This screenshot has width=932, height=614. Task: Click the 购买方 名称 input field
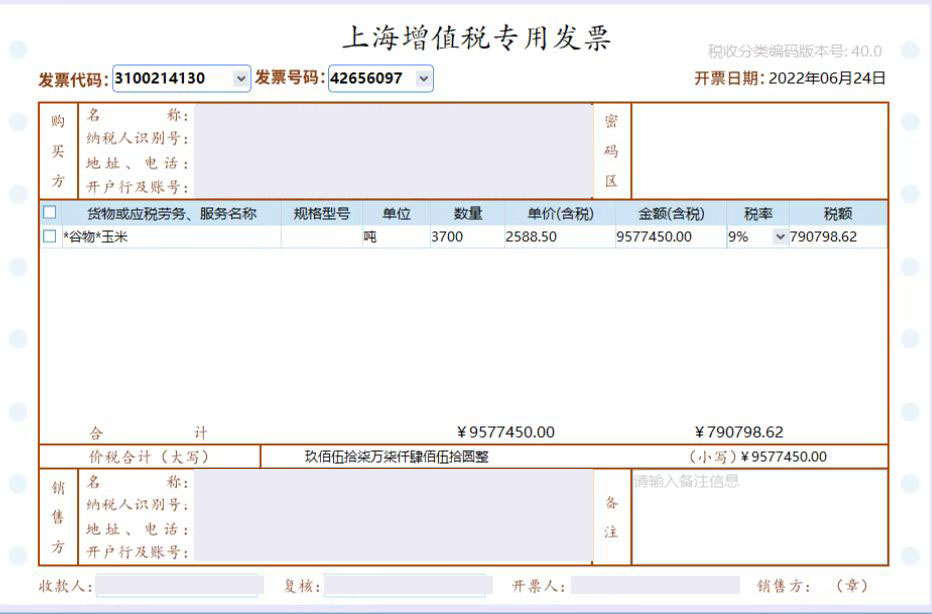click(392, 116)
